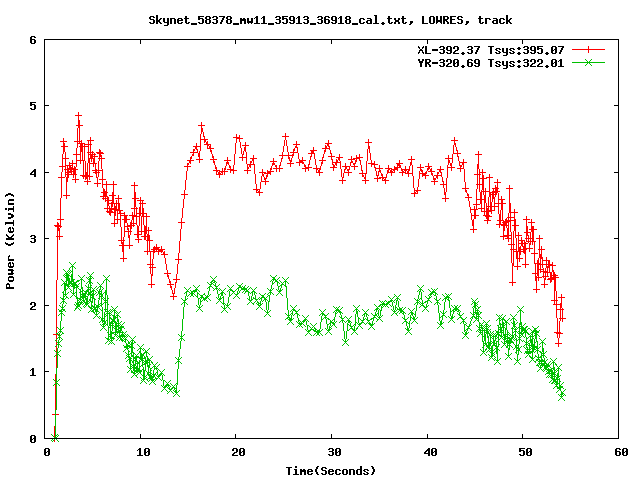Click the x-axis tick label '60'
This screenshot has width=640, height=480.
[x=621, y=452]
